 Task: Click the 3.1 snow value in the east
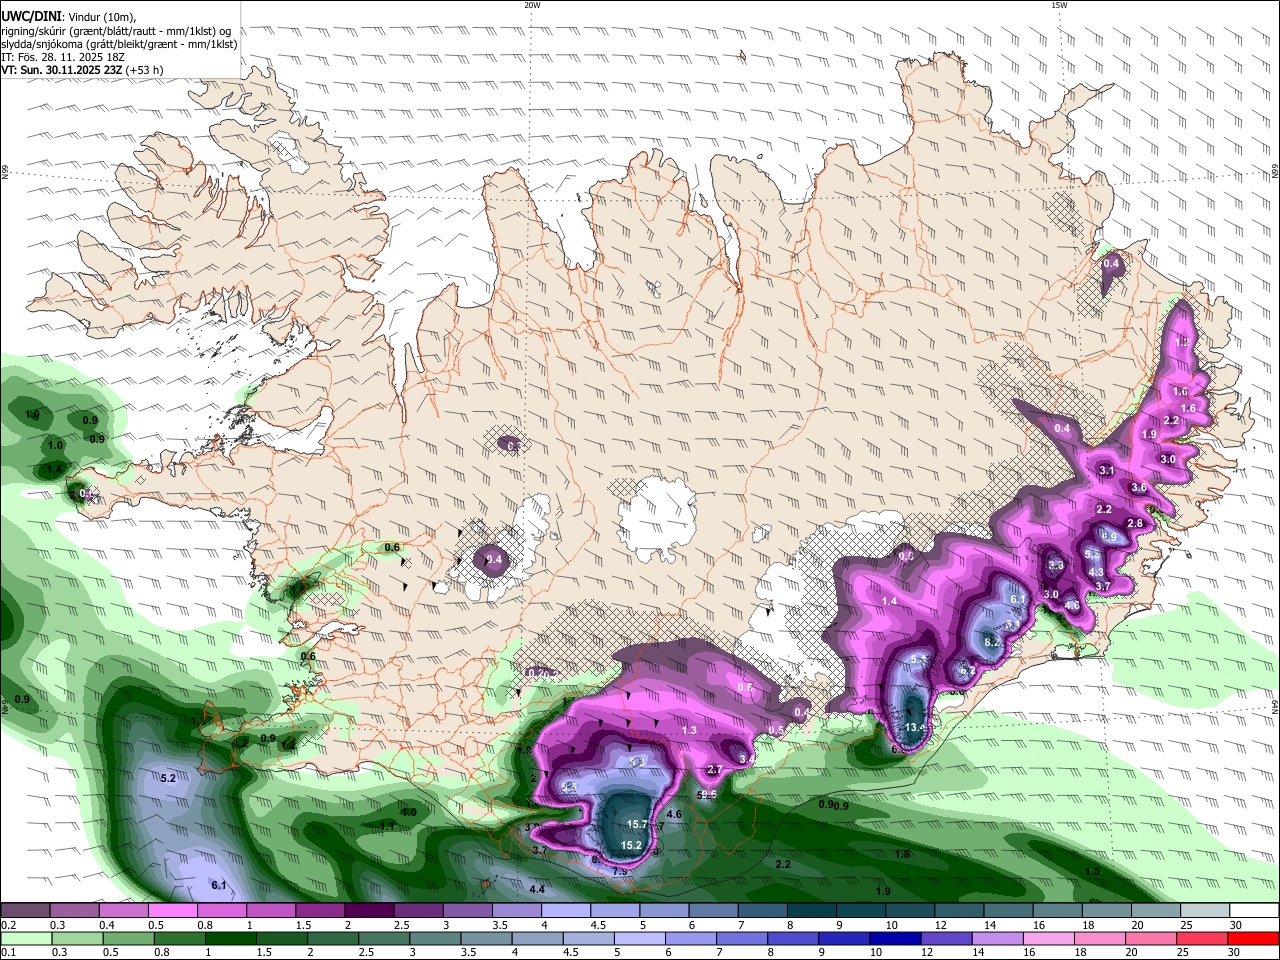point(1106,469)
